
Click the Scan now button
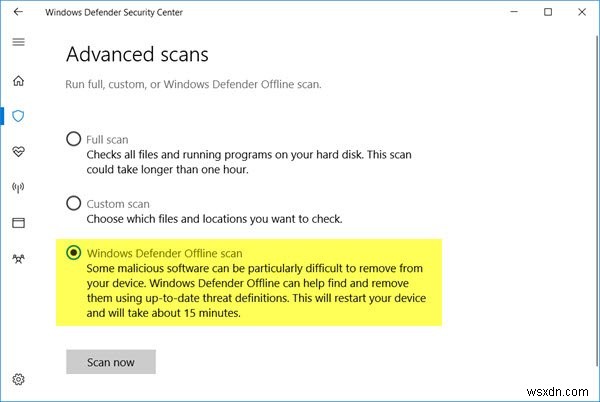111,361
